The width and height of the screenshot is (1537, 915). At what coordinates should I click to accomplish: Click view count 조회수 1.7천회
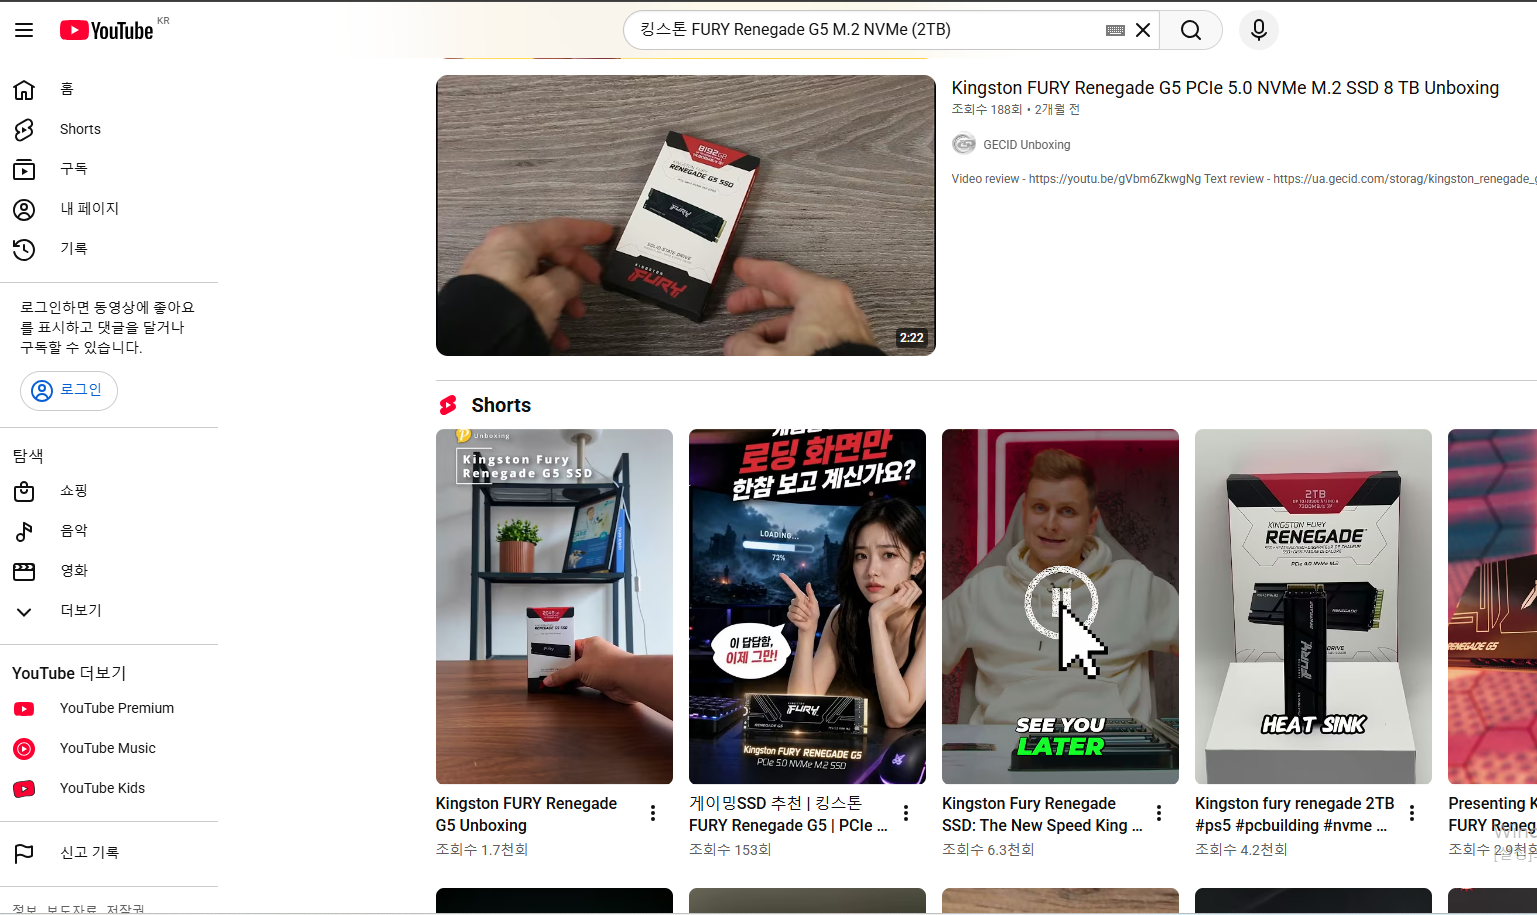482,850
